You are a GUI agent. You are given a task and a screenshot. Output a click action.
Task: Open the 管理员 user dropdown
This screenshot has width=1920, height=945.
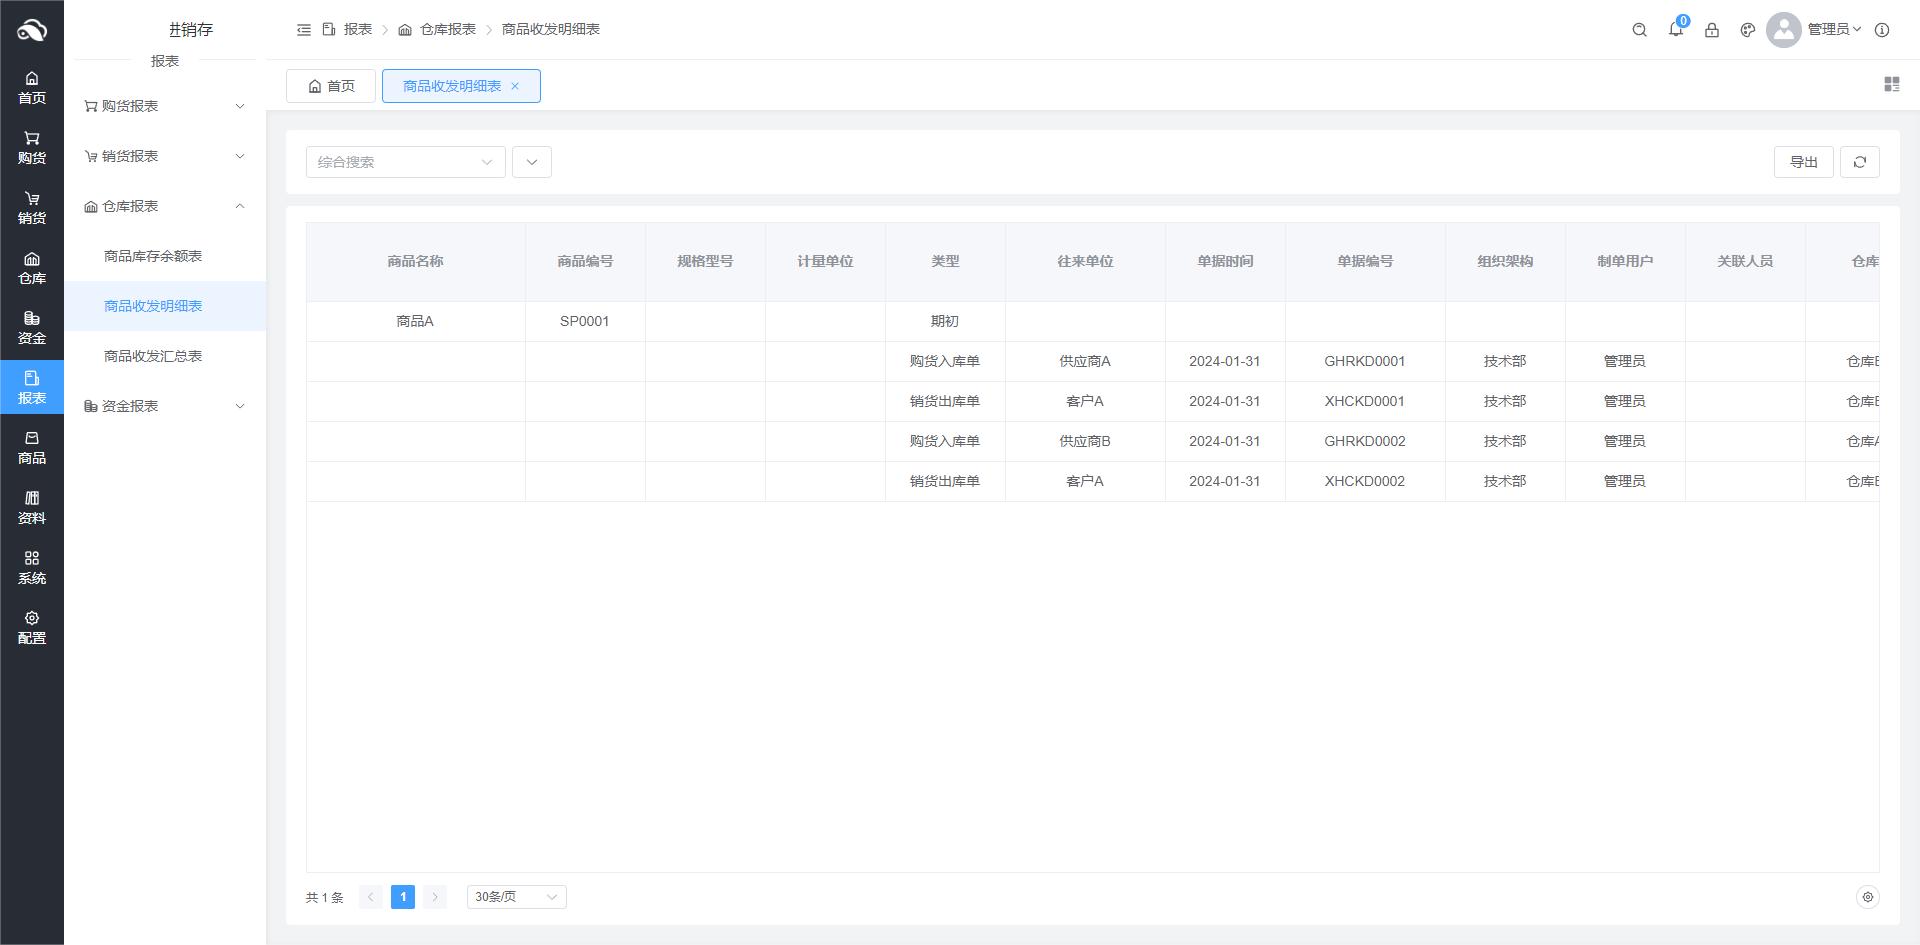(1833, 30)
